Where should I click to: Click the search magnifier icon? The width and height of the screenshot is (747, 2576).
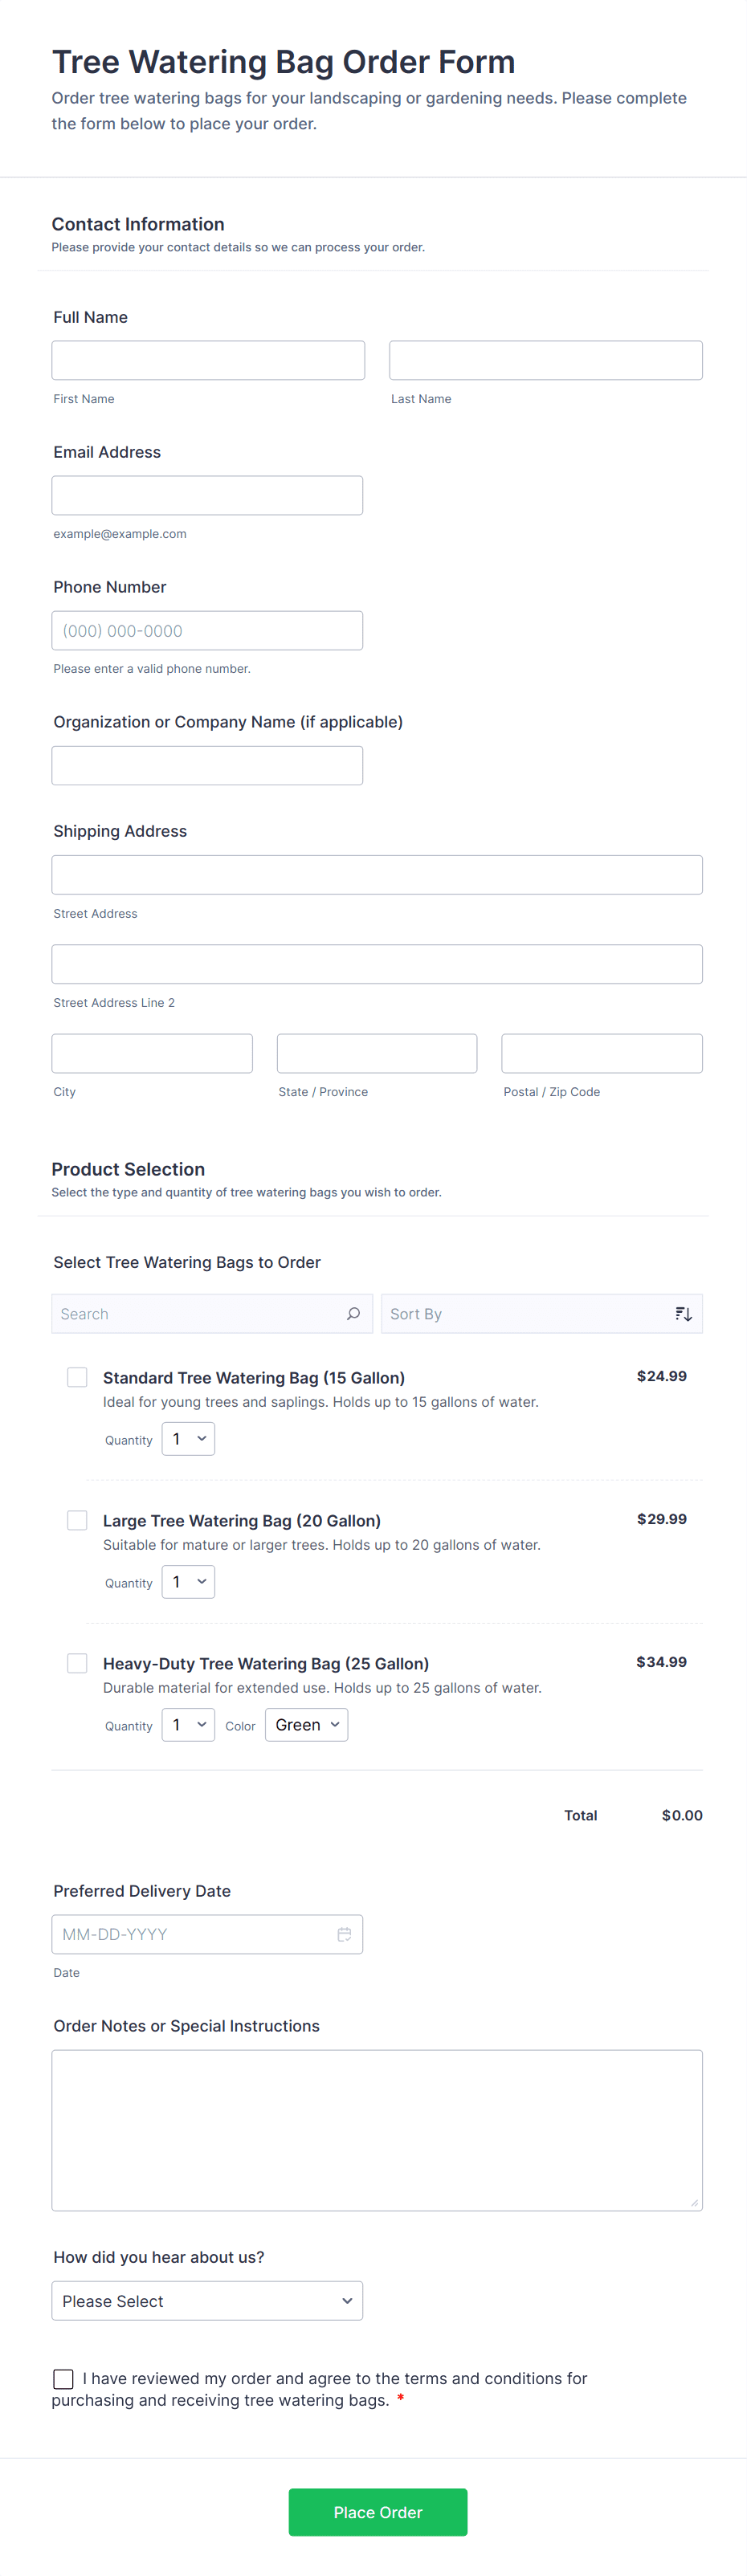click(x=353, y=1313)
